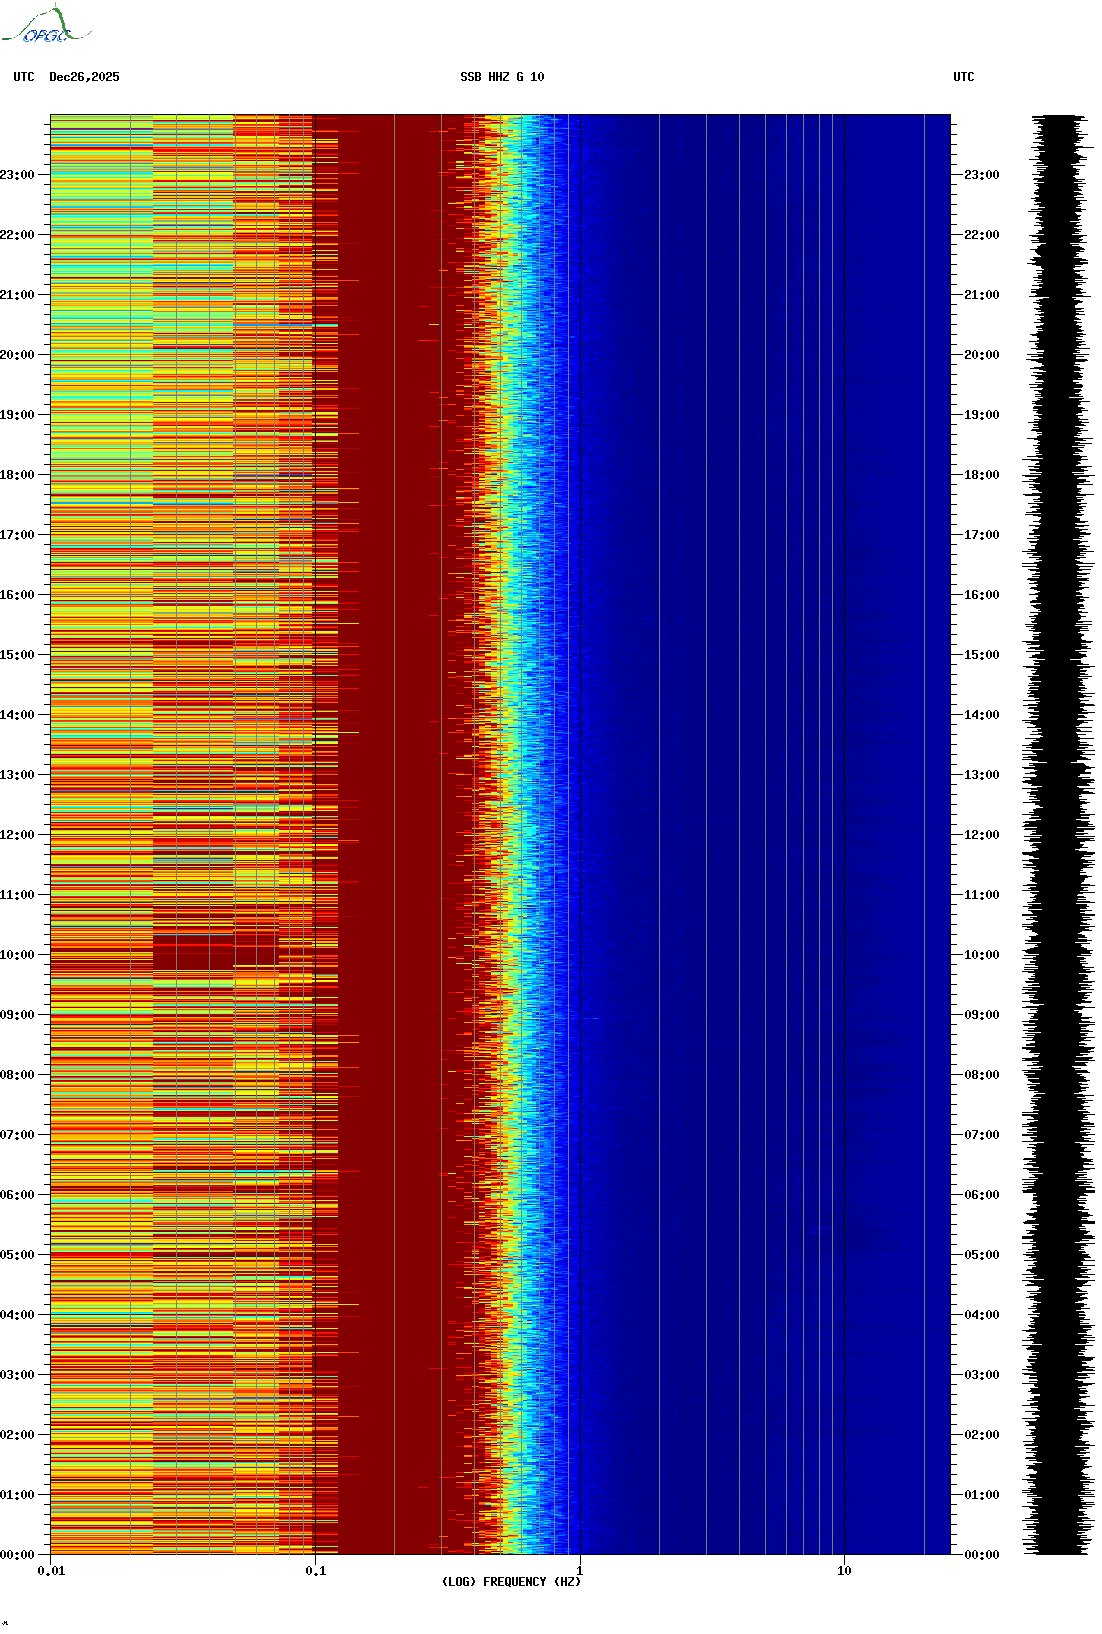Image resolution: width=1102 pixels, height=1634 pixels.
Task: Click the (LOG) FREQUENCY (HZ) axis title
Action: [511, 1582]
